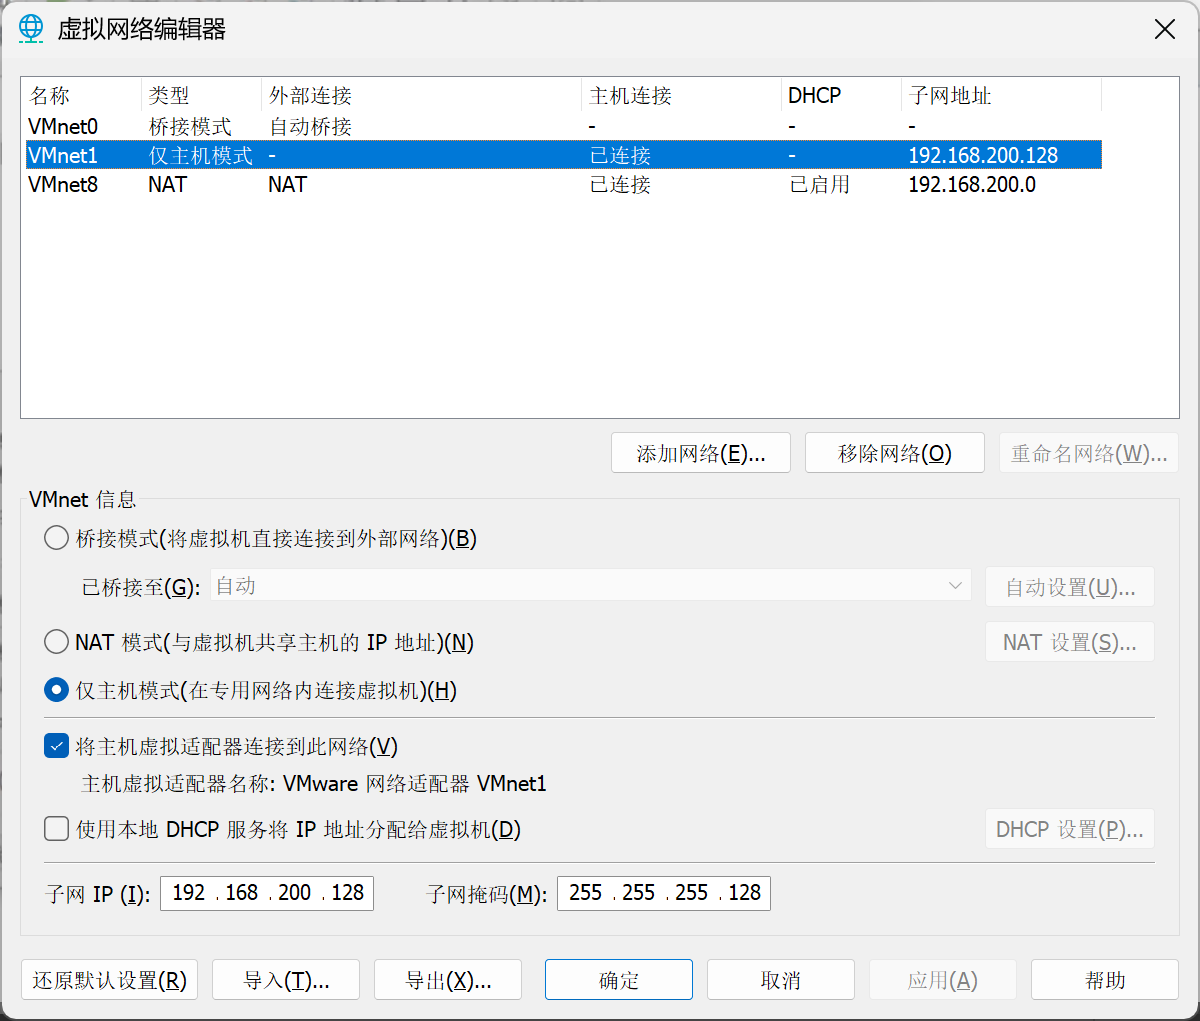
Task: Sort by the 名称 column header
Action: (x=81, y=96)
